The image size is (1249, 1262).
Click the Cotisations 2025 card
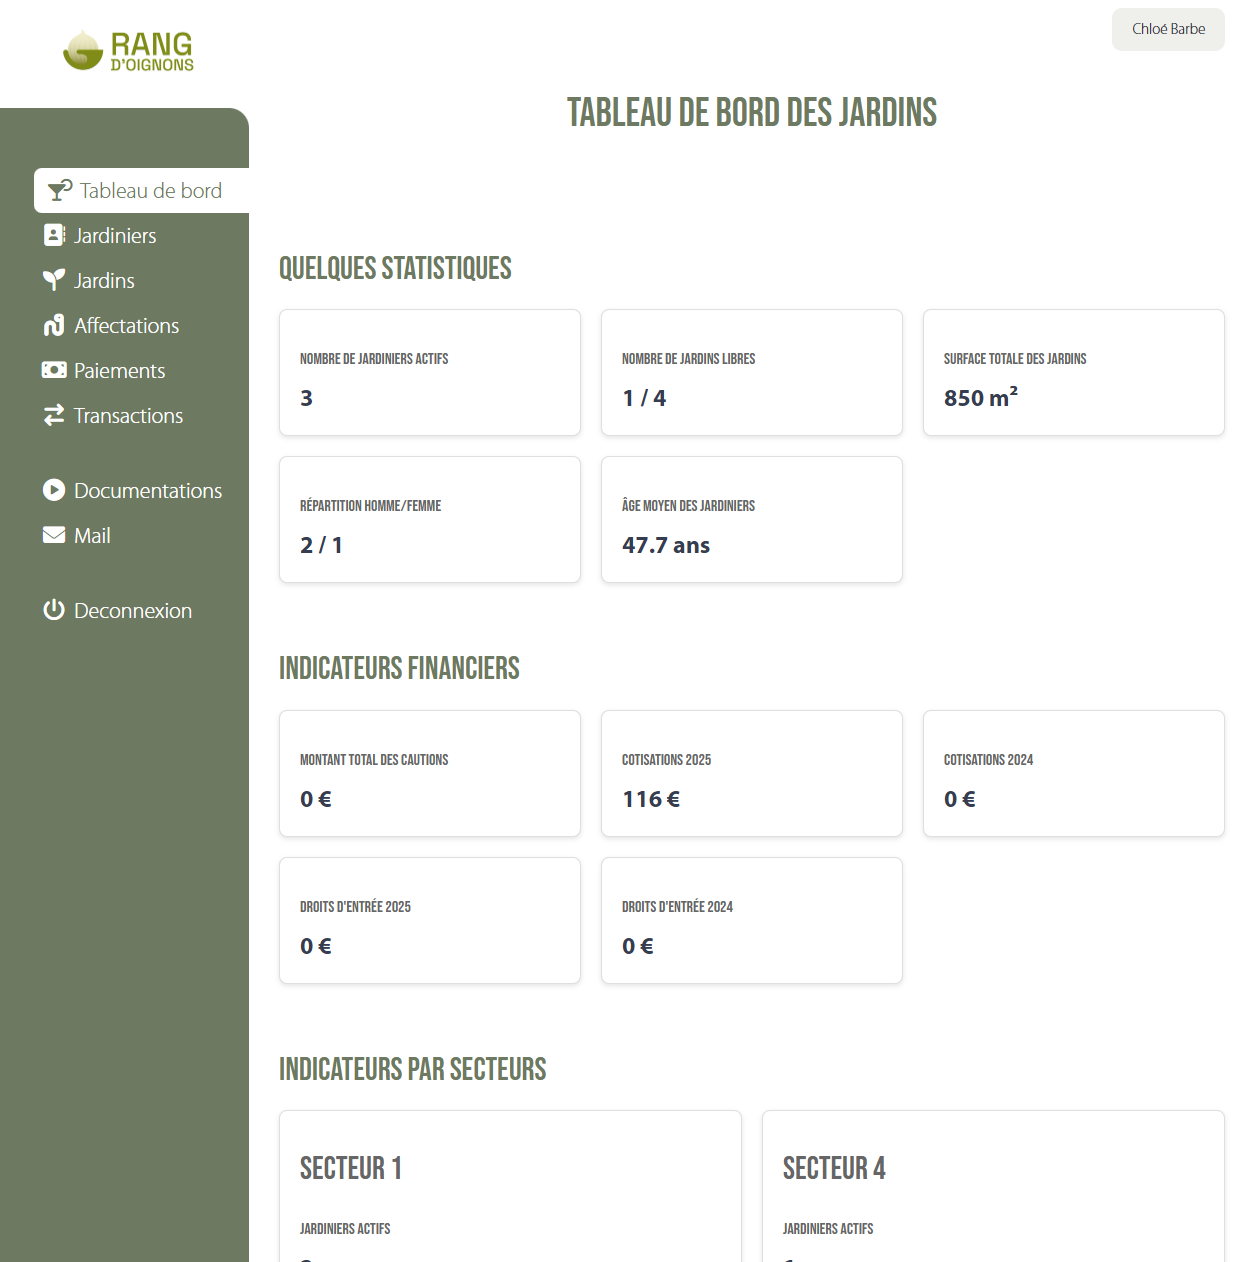tap(751, 774)
